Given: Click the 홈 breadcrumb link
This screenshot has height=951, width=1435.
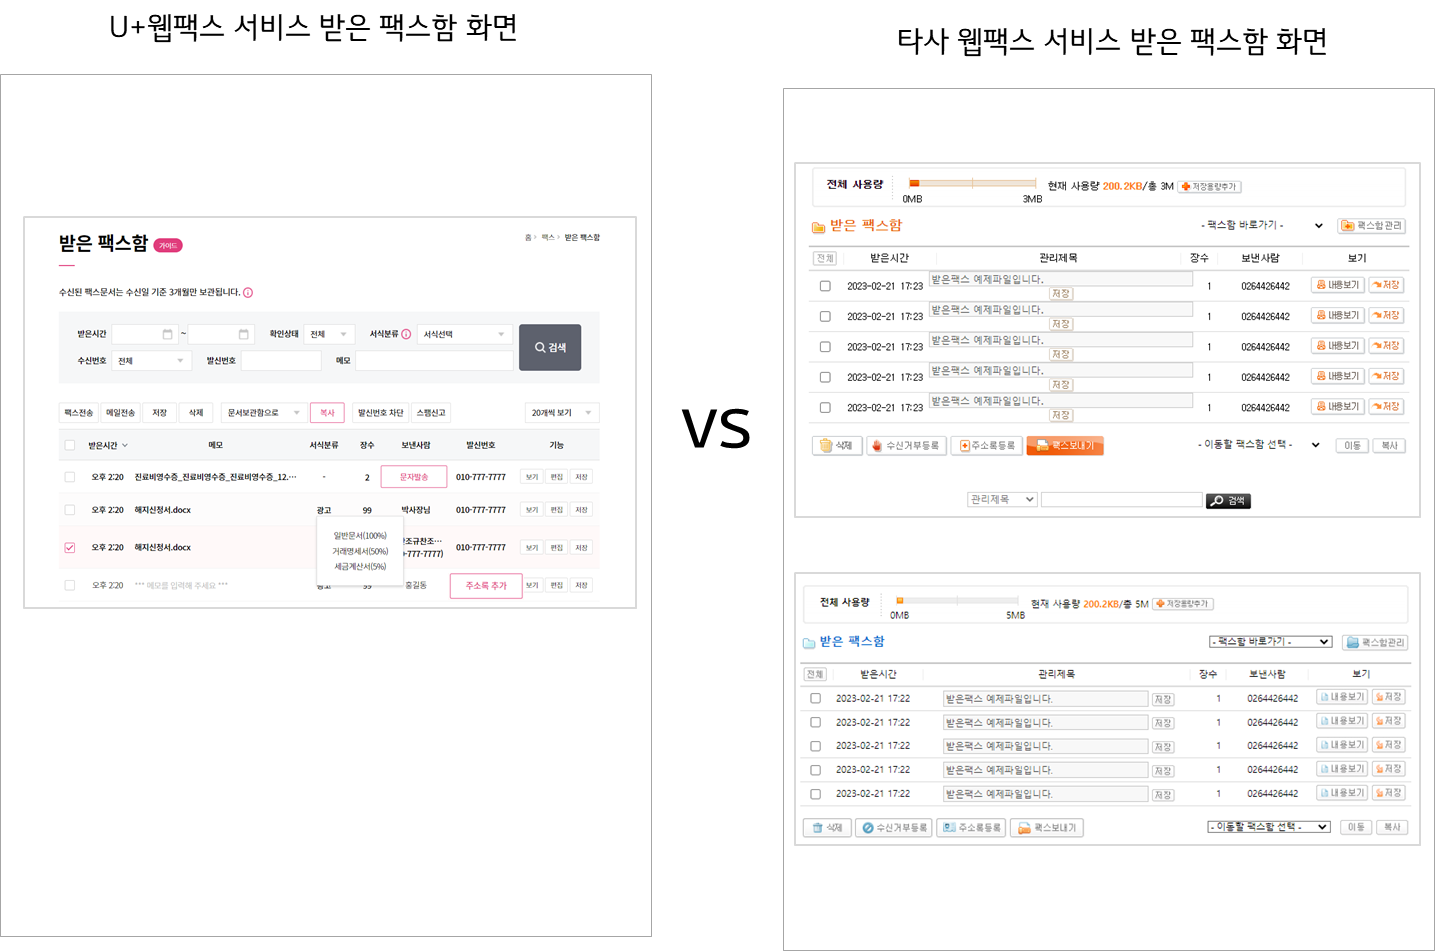Looking at the screenshot, I should pos(528,238).
